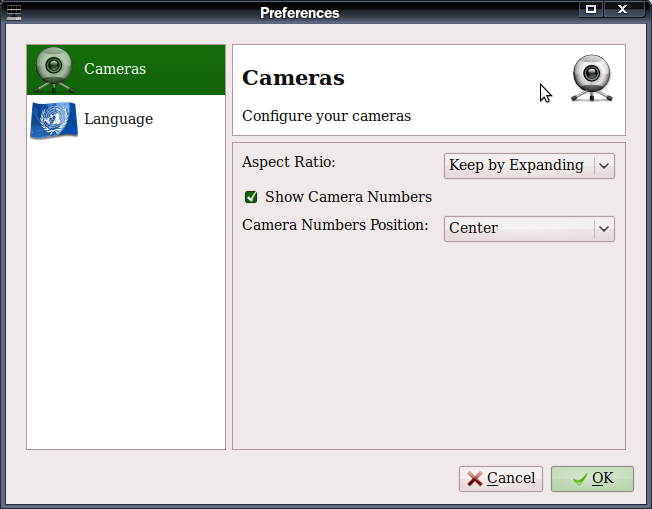This screenshot has width=652, height=509.
Task: Open the Language preferences category
Action: (x=126, y=119)
